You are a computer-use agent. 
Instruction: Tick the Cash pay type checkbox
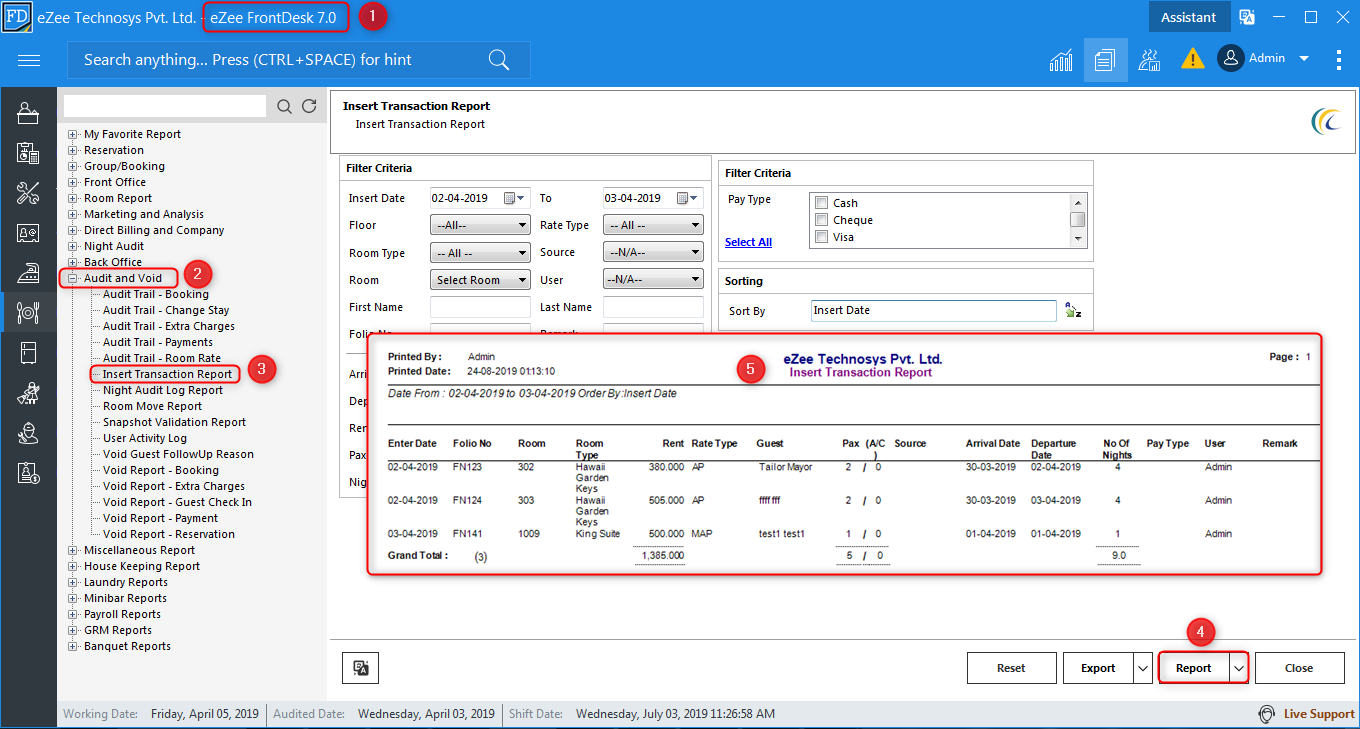pos(822,203)
